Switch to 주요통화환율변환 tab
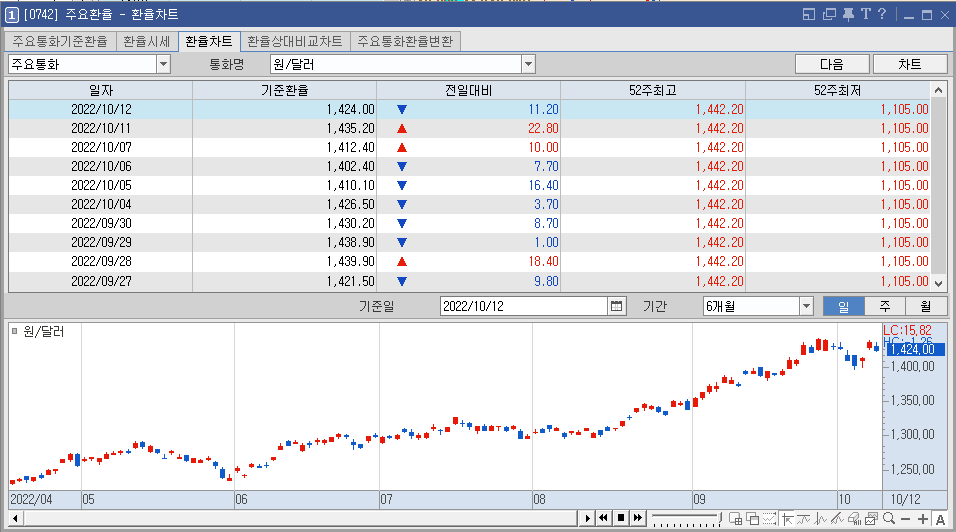 pos(405,41)
